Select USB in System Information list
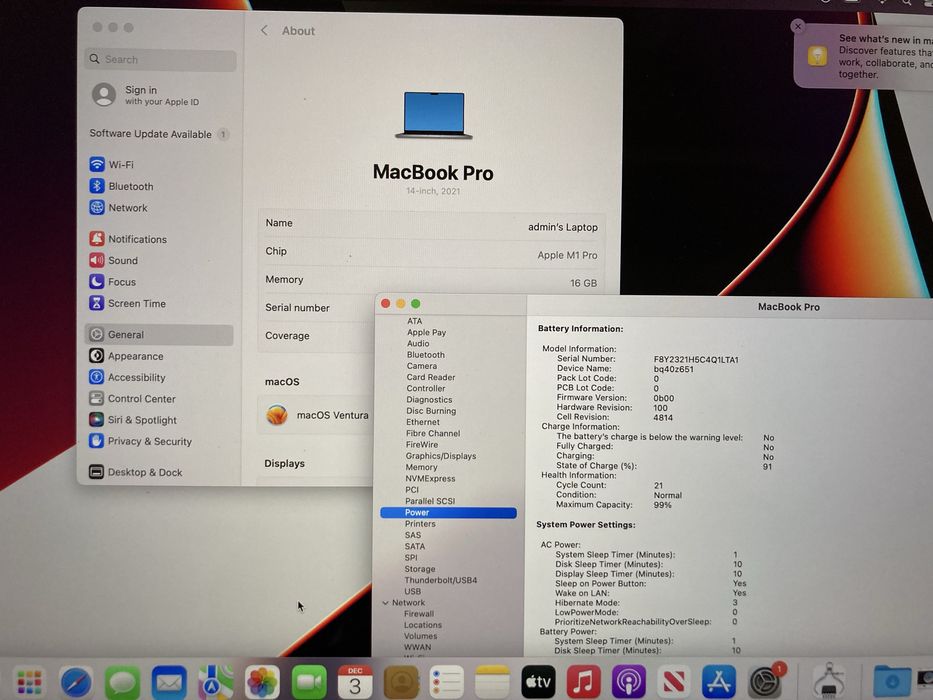This screenshot has width=933, height=700. pyautogui.click(x=412, y=592)
